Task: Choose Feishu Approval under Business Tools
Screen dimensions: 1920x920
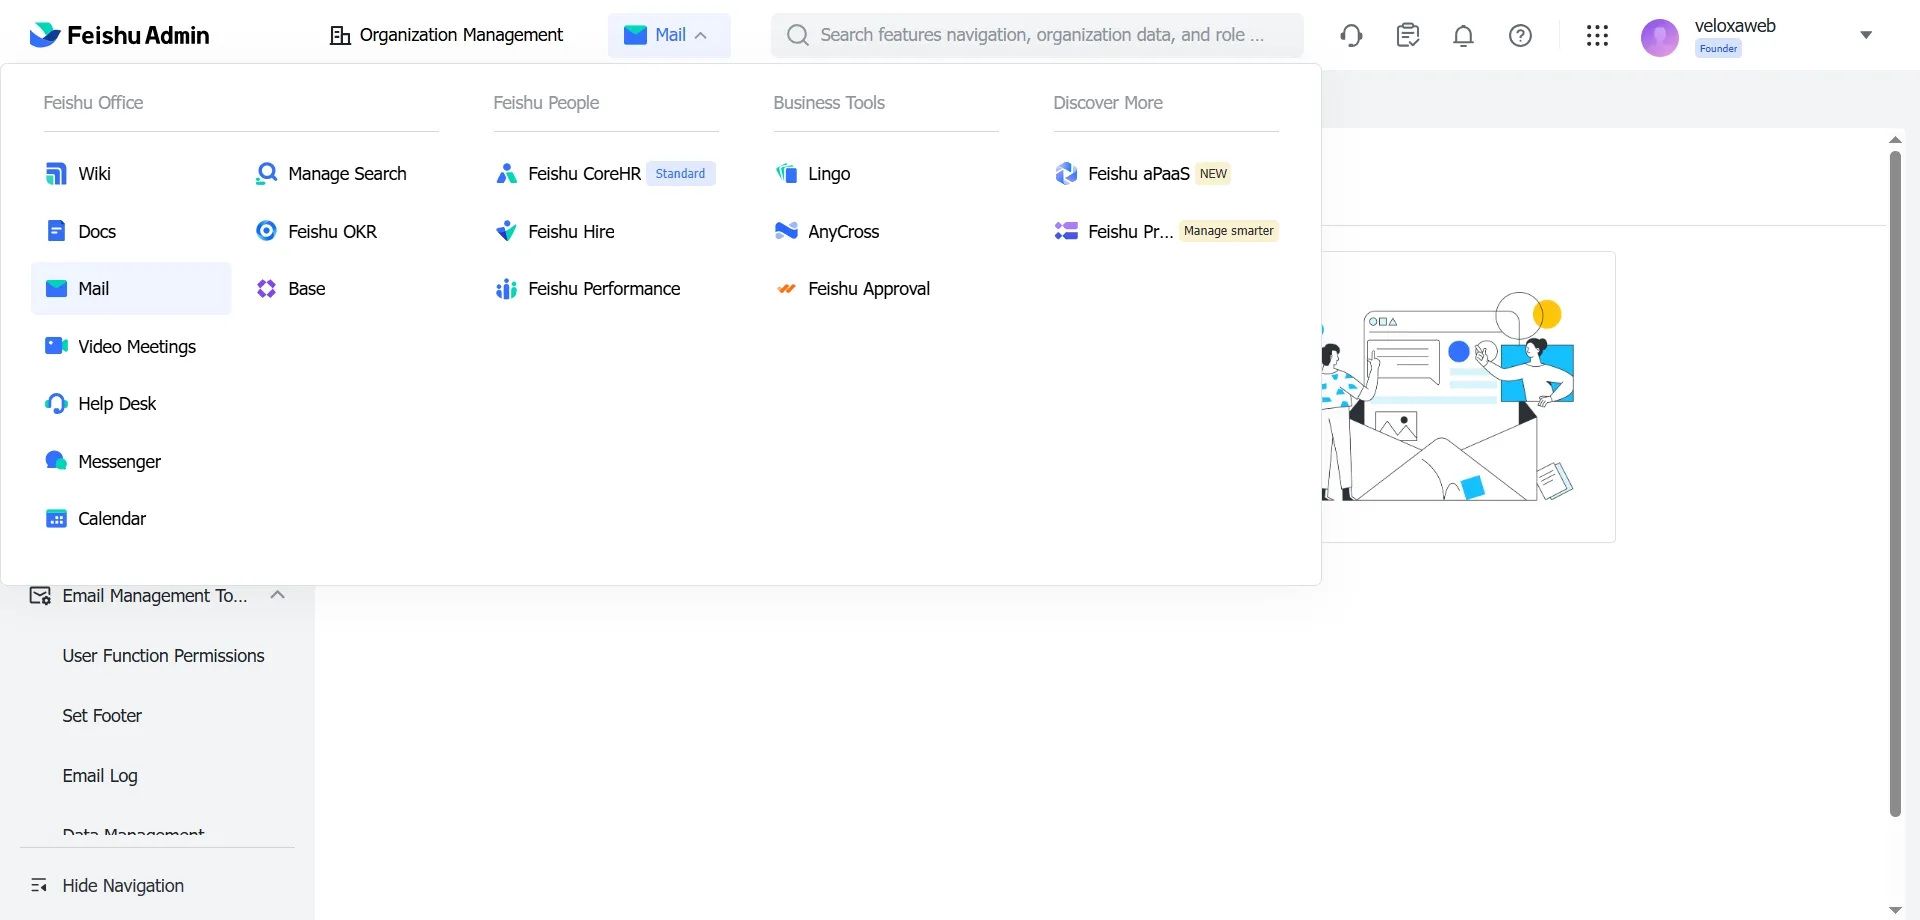Action: (868, 289)
